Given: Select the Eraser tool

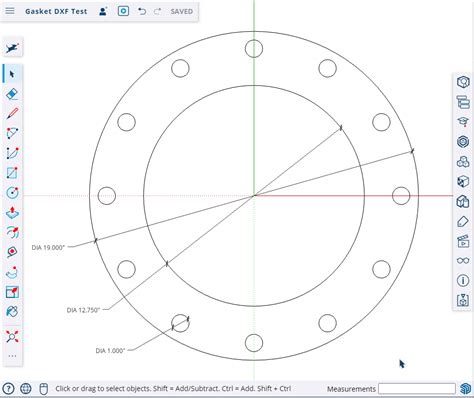Looking at the screenshot, I should coord(12,94).
